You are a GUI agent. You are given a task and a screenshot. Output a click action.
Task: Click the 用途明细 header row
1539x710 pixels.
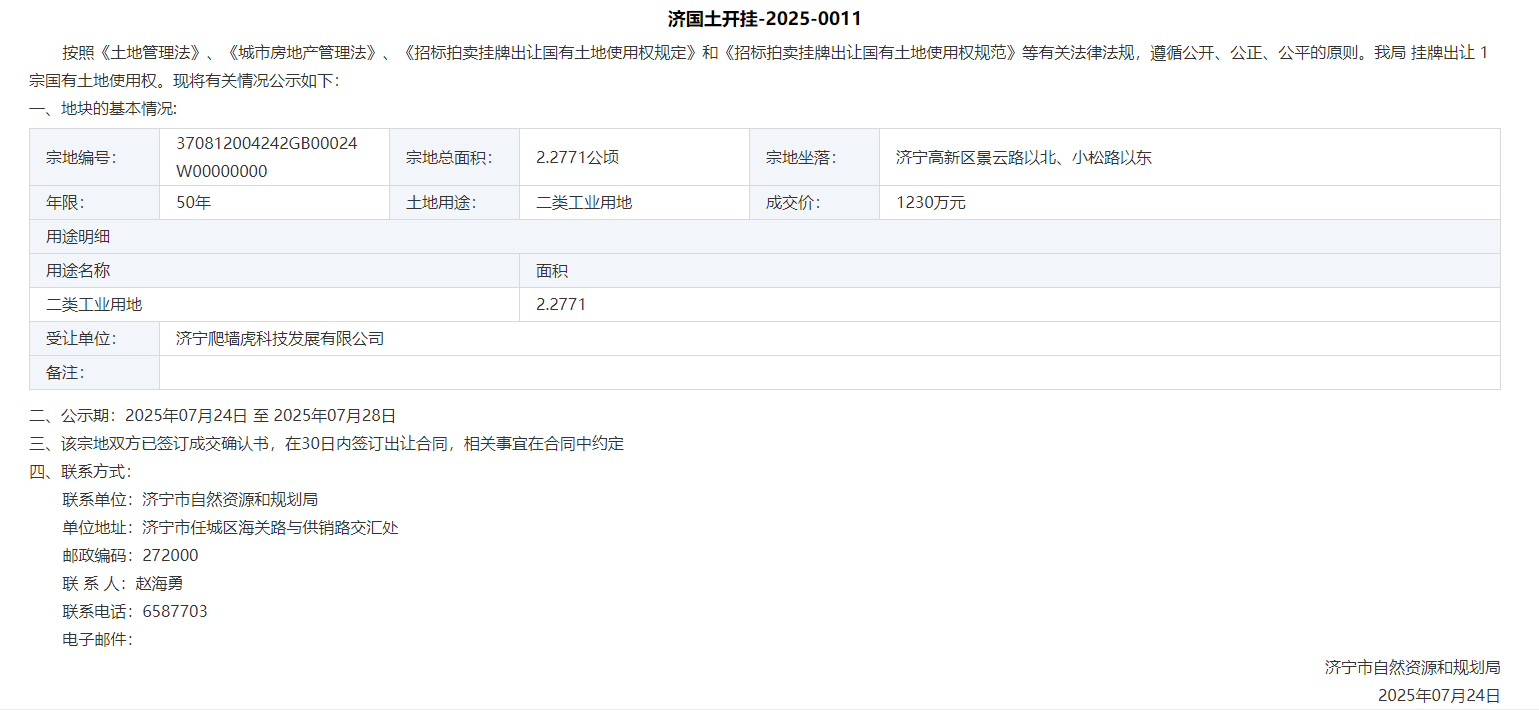pyautogui.click(x=765, y=237)
